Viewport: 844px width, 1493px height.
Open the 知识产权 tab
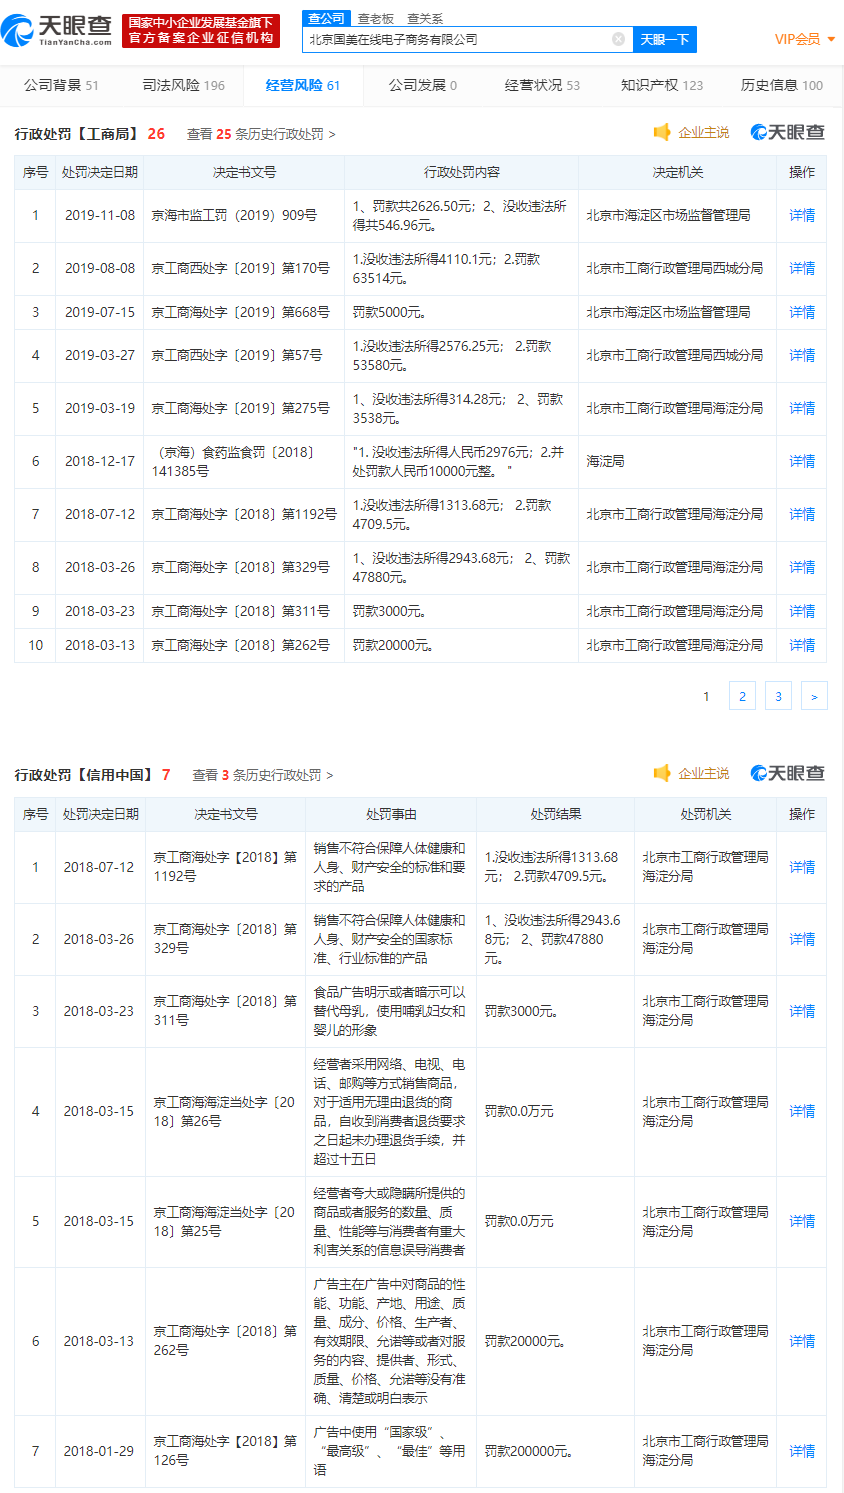[662, 85]
